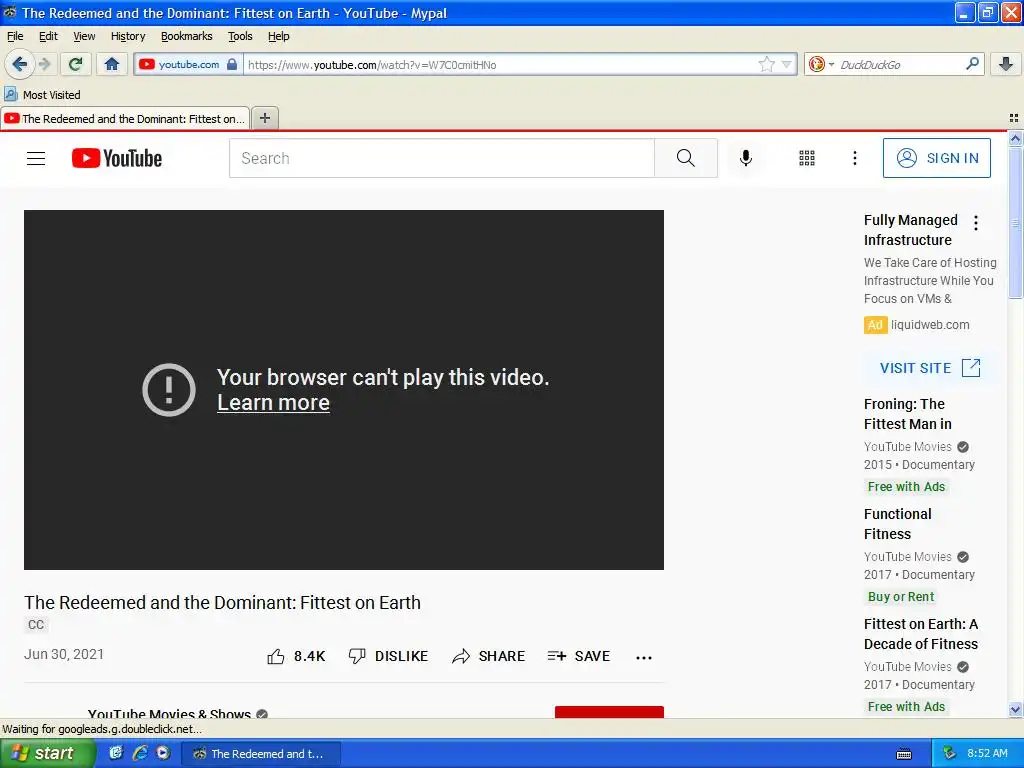Click the YouTube search magnifier button
Viewport: 1024px width, 768px height.
point(686,158)
